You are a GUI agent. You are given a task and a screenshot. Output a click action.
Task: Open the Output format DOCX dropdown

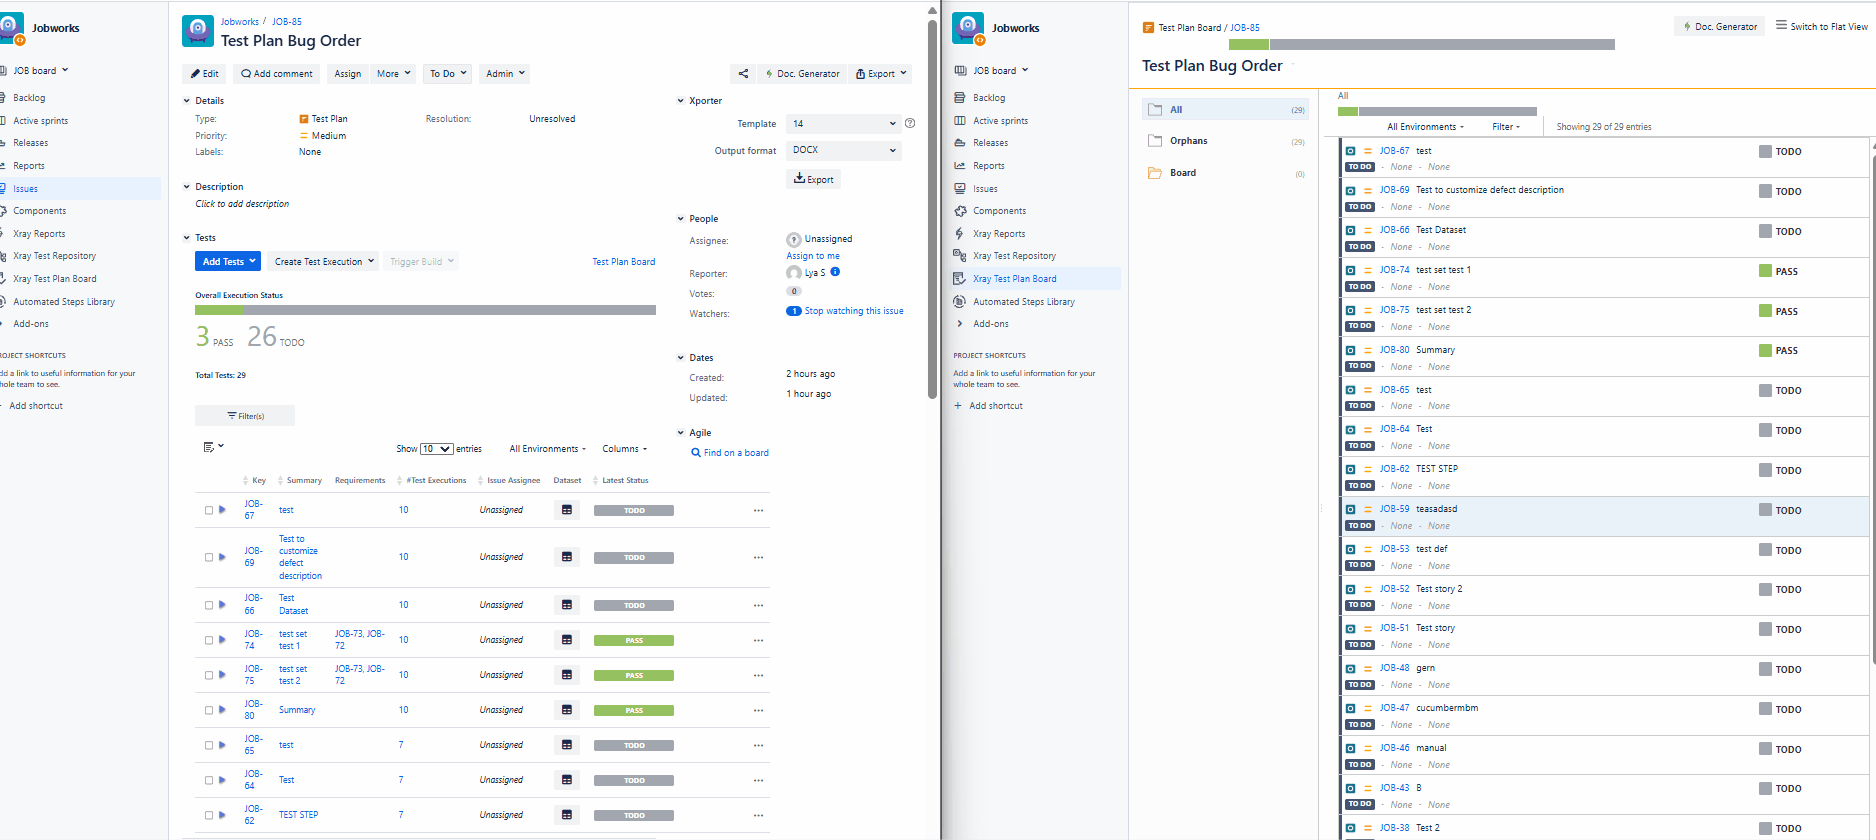(843, 150)
